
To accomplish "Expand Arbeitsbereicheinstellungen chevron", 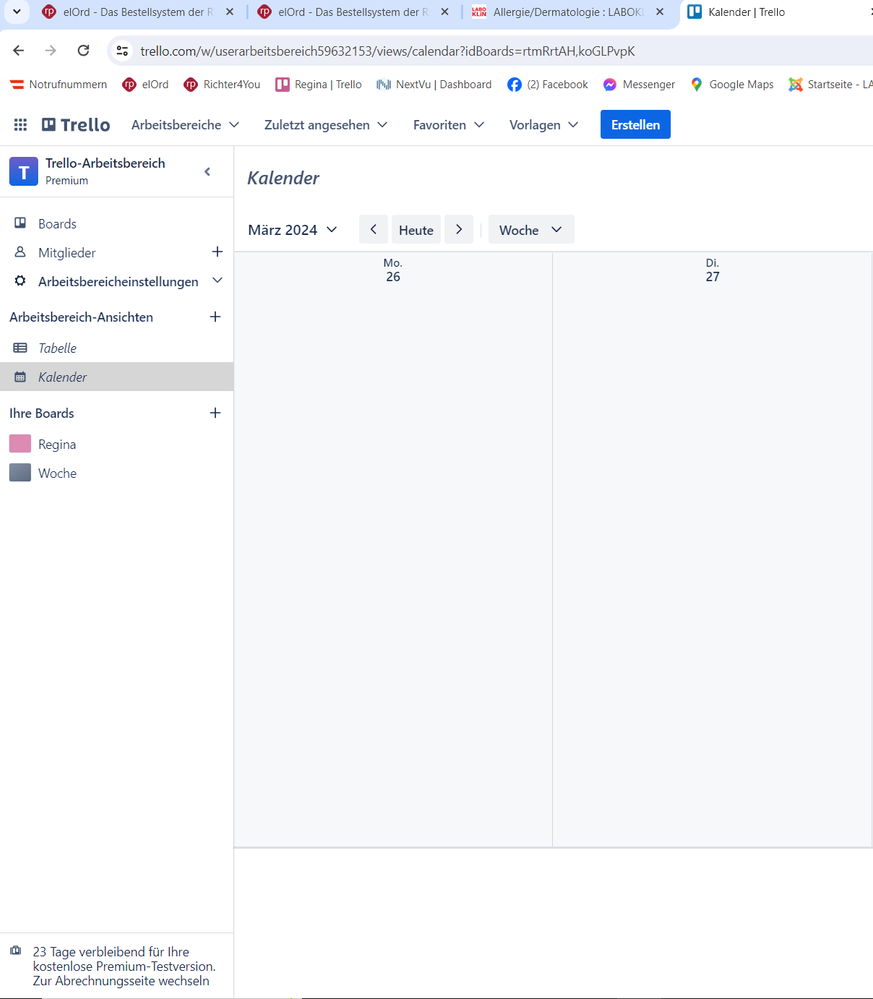I will click(217, 280).
